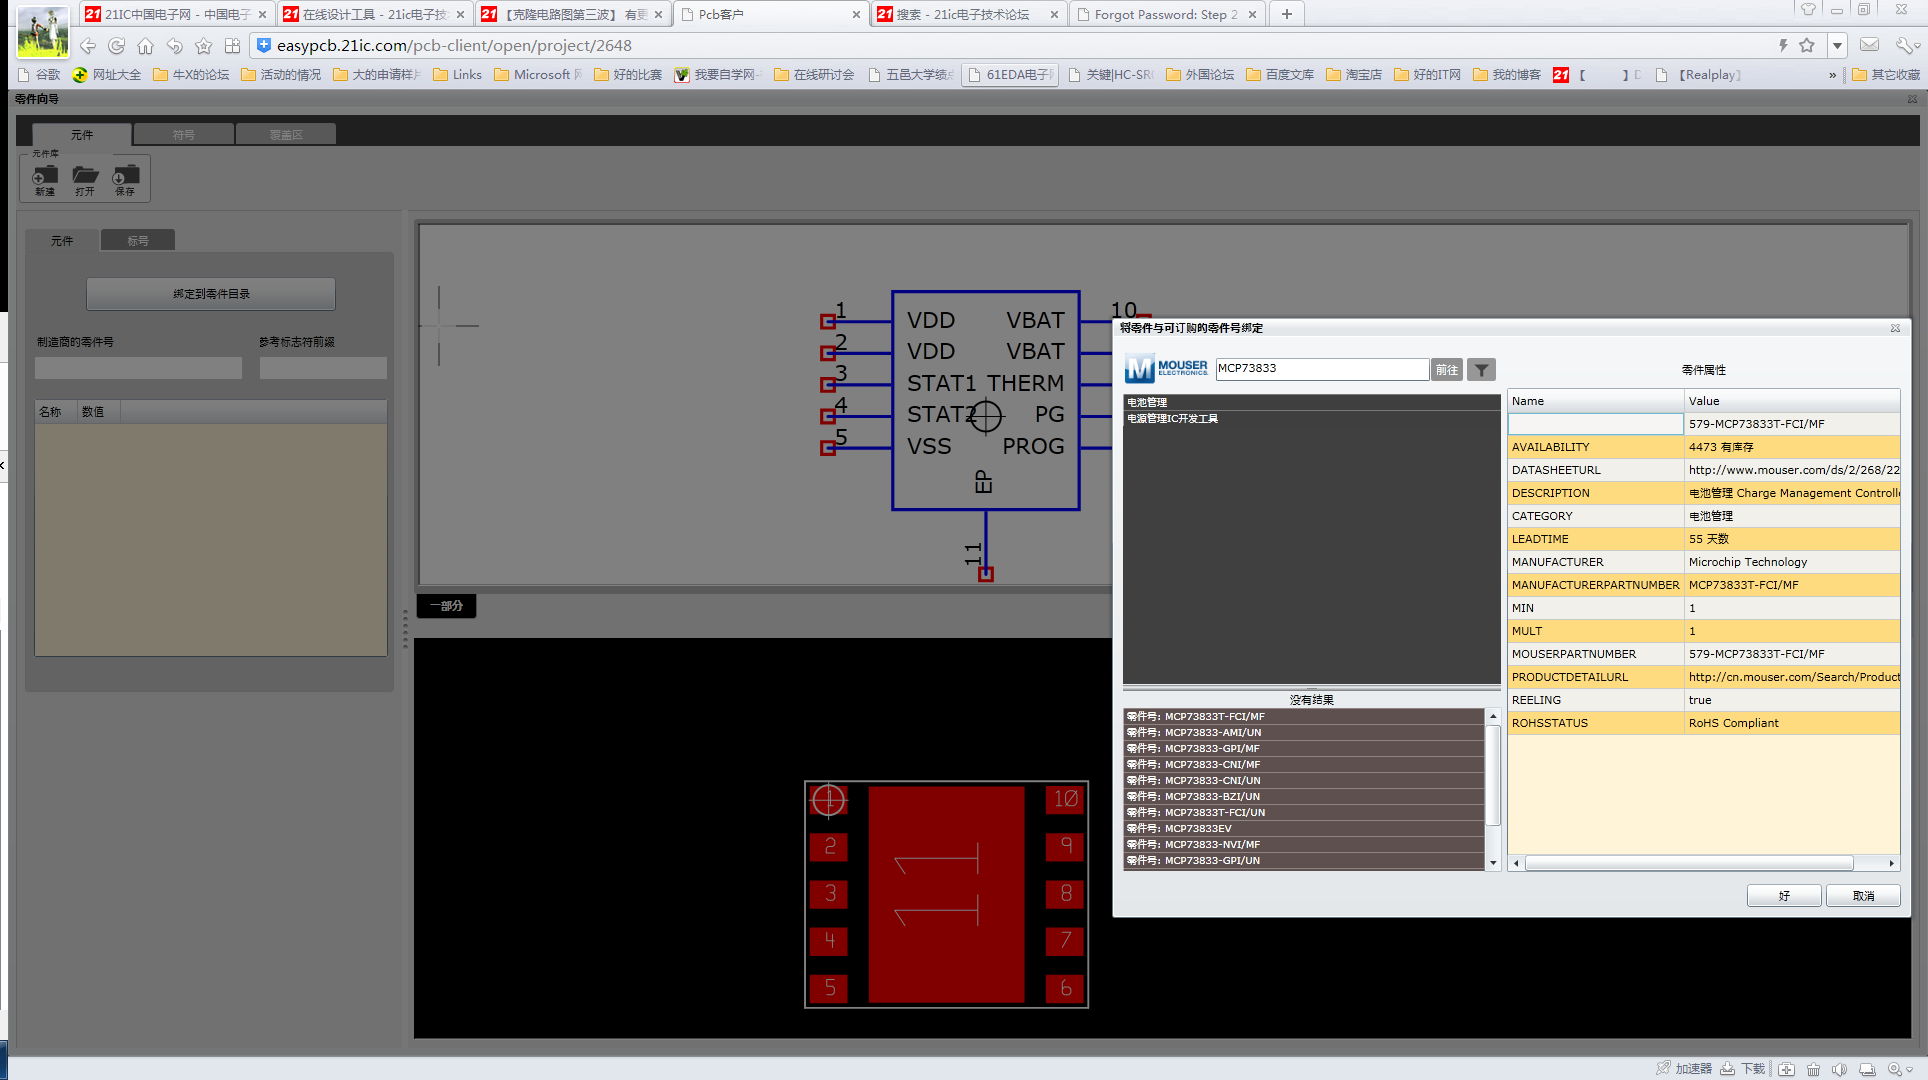Open the 61EDA电子 bookmark
Screen dimensions: 1928x1080
pyautogui.click(x=1010, y=75)
